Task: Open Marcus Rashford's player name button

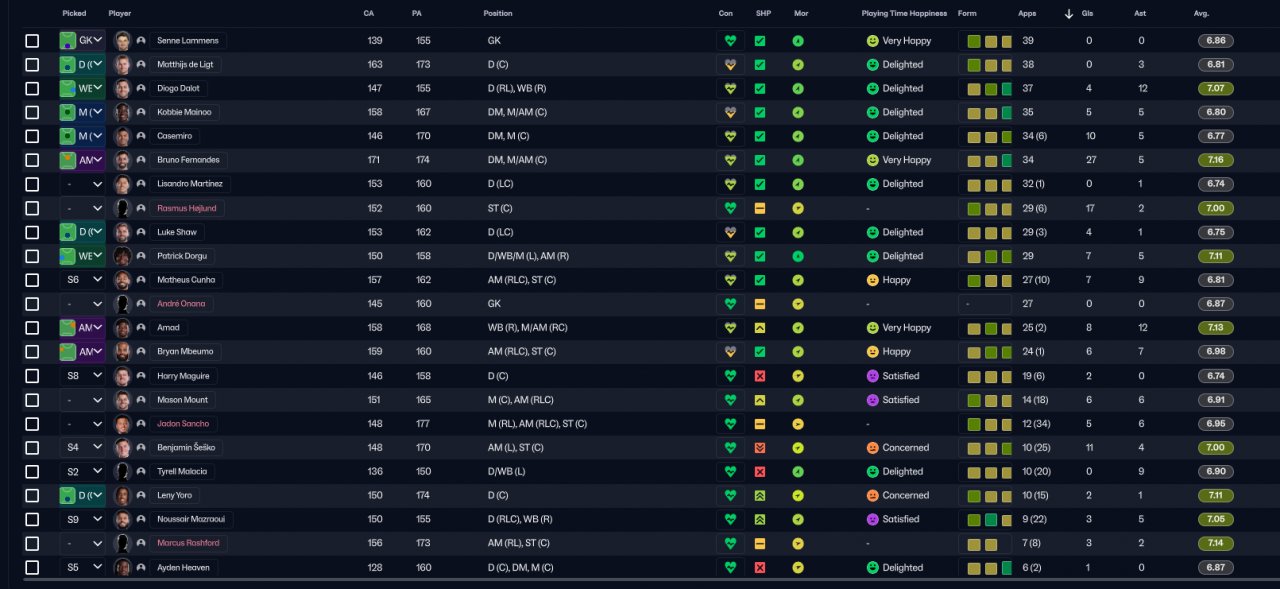Action: click(187, 545)
